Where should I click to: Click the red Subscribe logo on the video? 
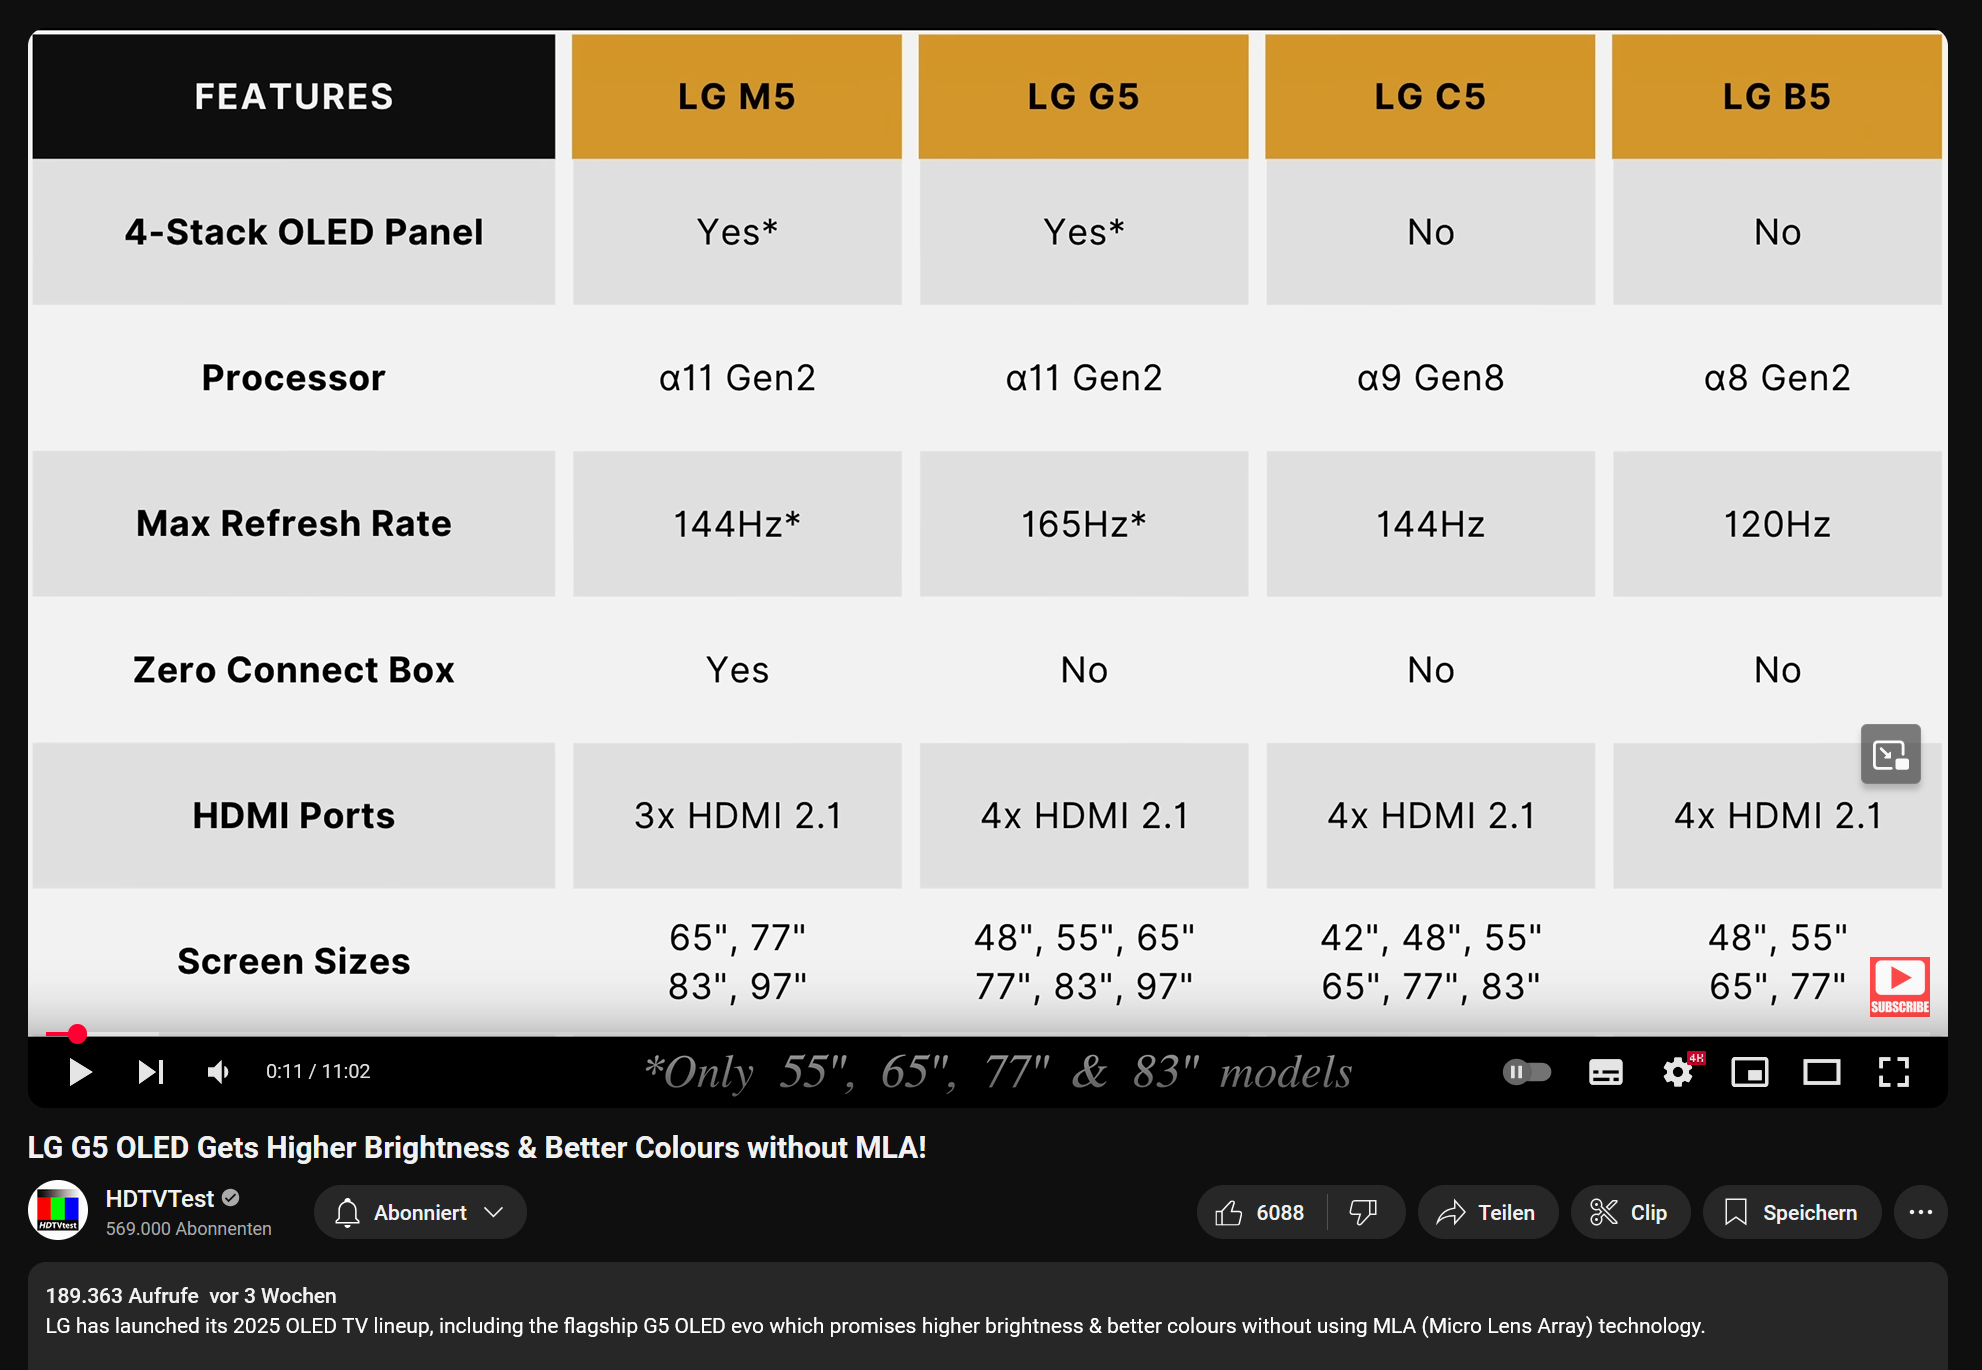pos(1899,985)
